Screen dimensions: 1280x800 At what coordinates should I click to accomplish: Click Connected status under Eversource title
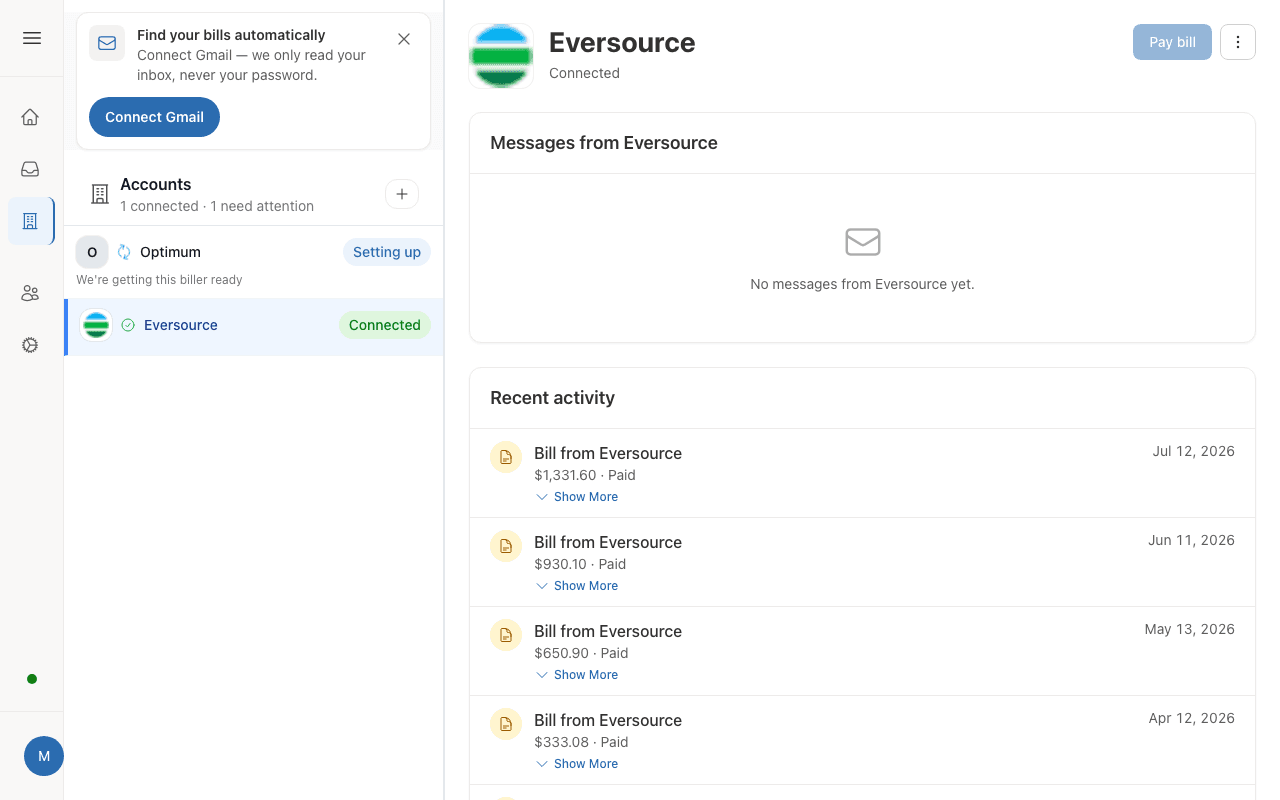click(x=584, y=73)
